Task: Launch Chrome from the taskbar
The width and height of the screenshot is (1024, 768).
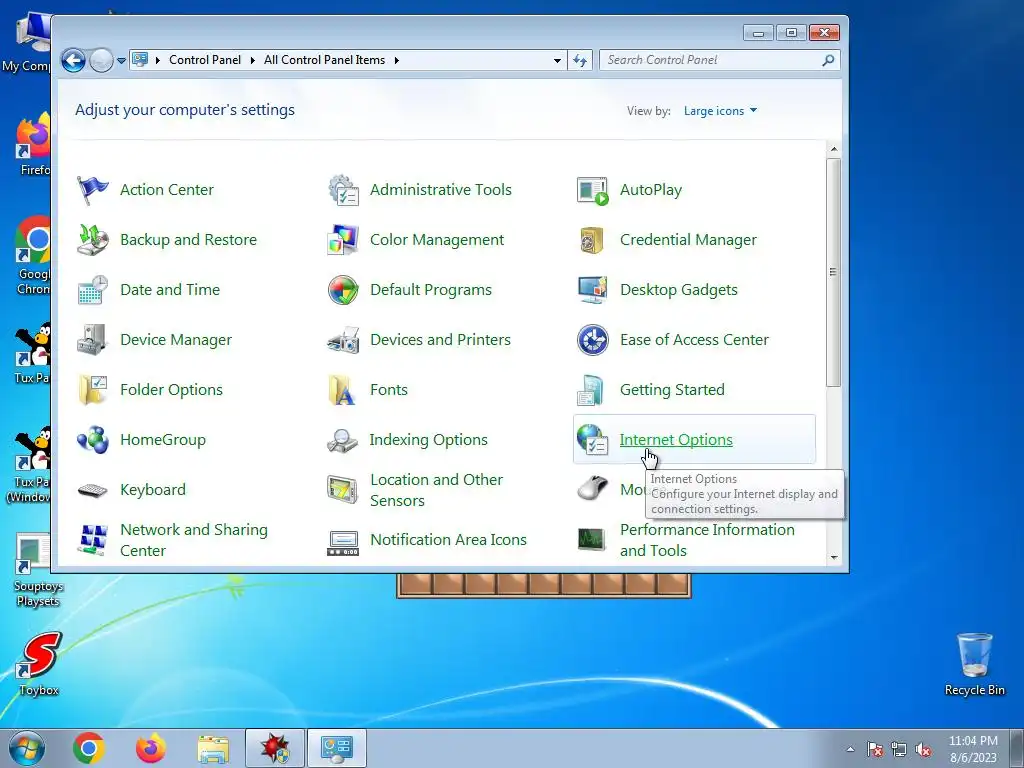Action: [x=89, y=748]
